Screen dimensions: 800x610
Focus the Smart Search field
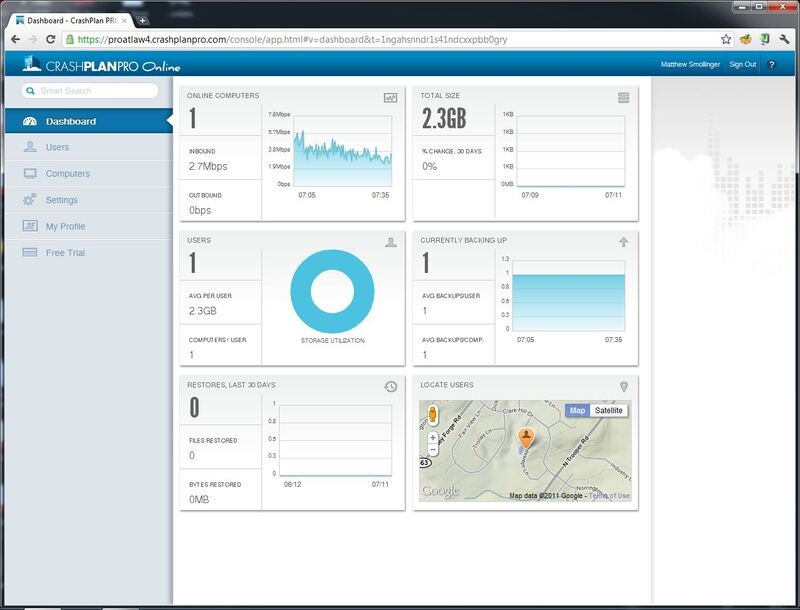[x=95, y=91]
